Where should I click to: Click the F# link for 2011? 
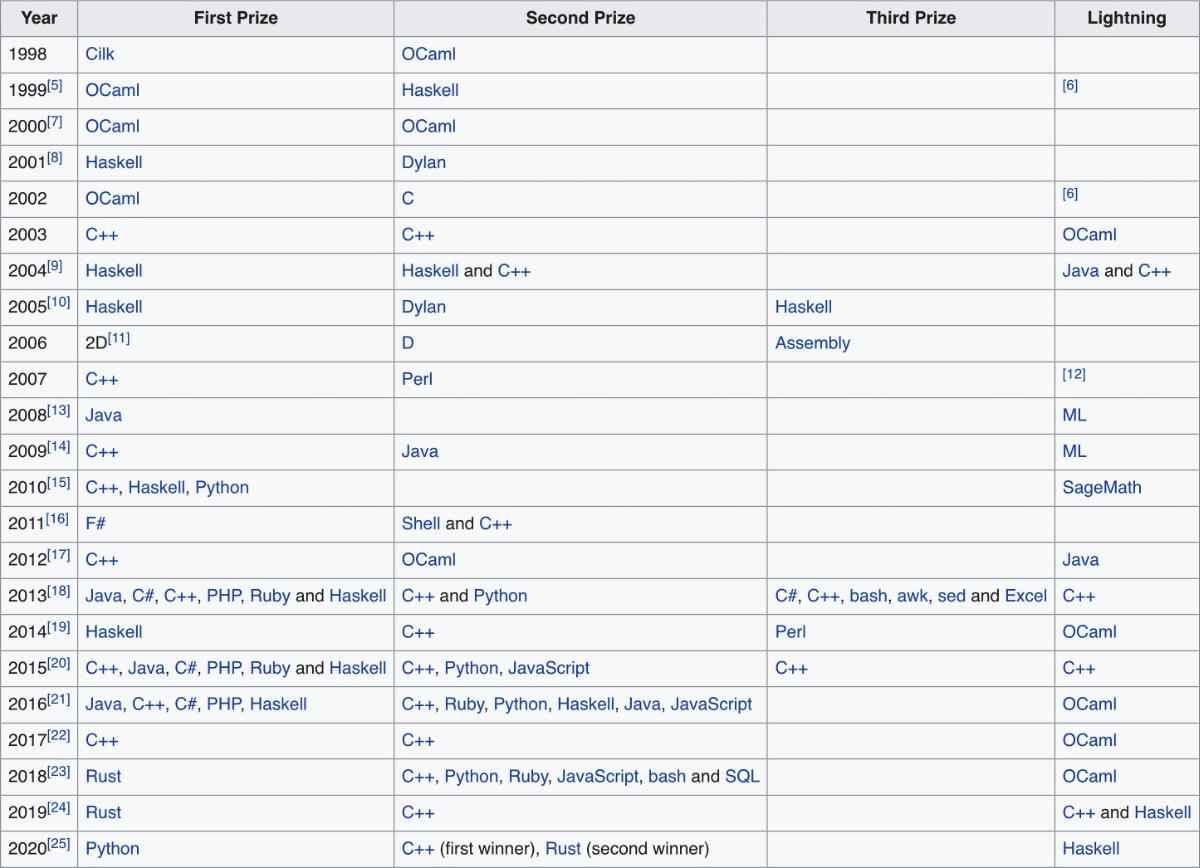point(96,523)
